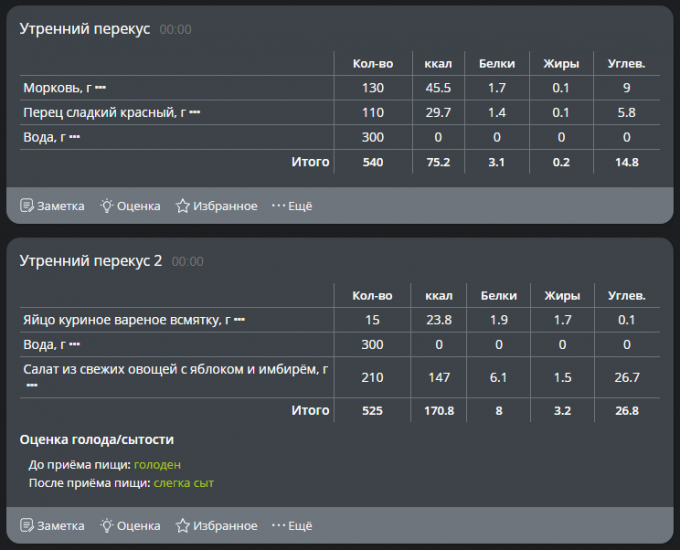The image size is (680, 550).
Task: Edit the 00:00 time of Утренний перекус
Action: 175,30
